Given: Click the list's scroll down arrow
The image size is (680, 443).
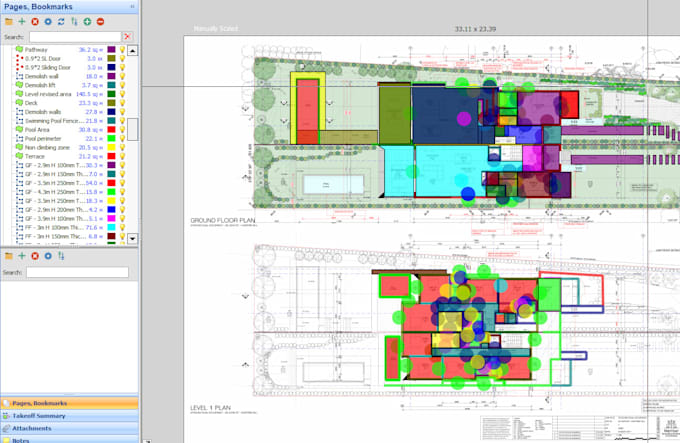Looking at the screenshot, I should tap(132, 238).
